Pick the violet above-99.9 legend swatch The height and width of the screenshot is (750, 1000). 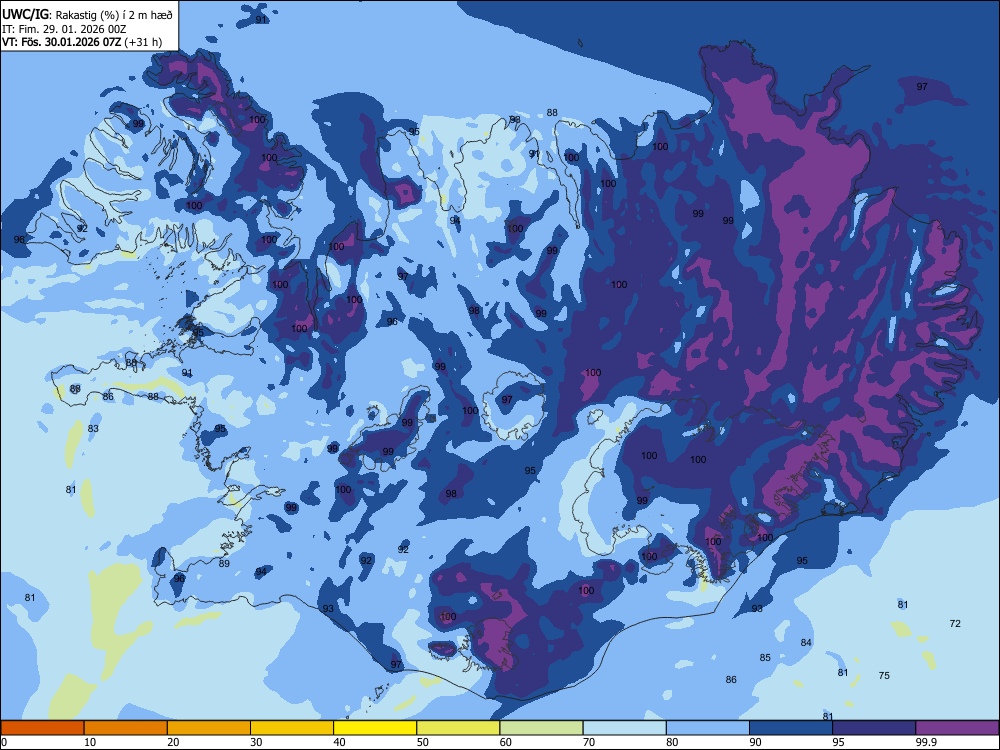click(x=957, y=728)
